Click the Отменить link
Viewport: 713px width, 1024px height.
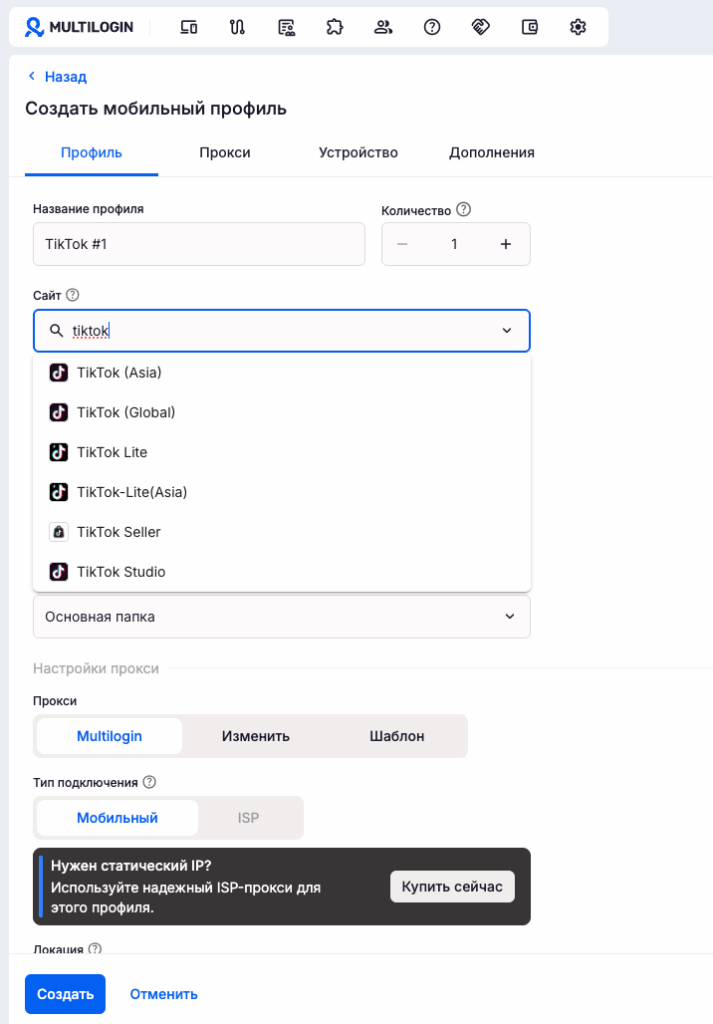[x=164, y=994]
